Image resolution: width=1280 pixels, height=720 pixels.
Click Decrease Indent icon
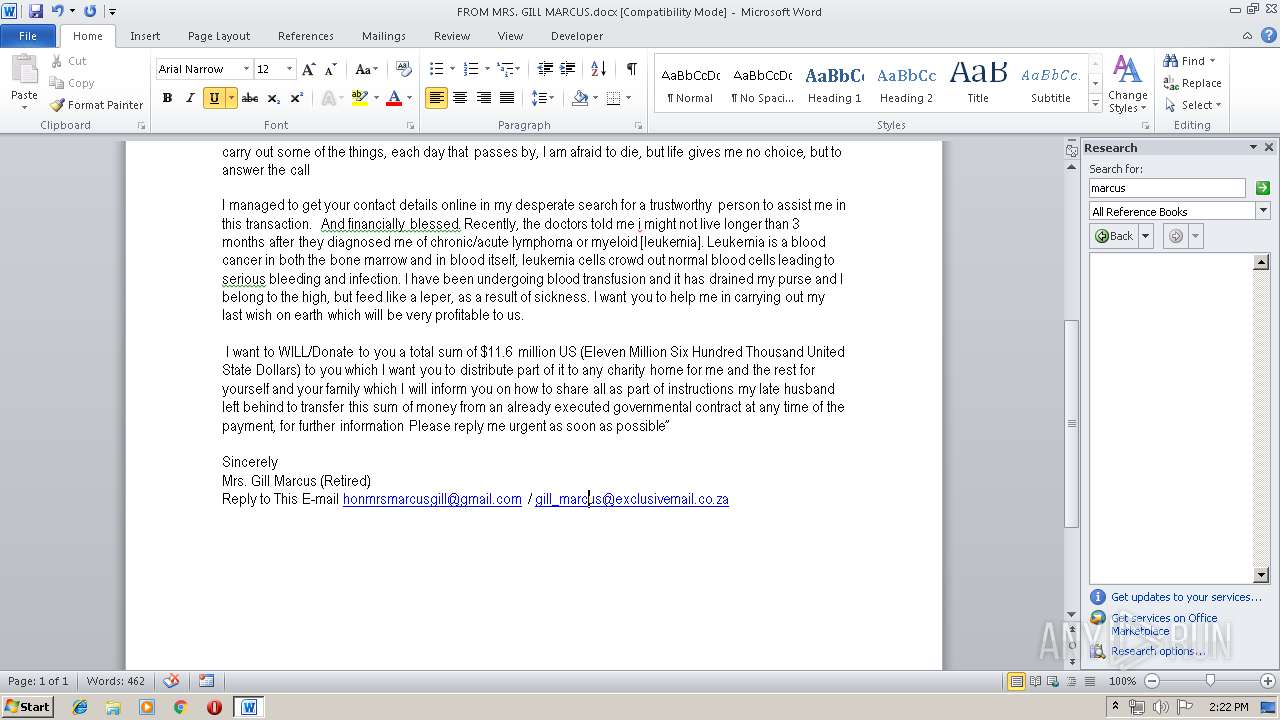545,69
